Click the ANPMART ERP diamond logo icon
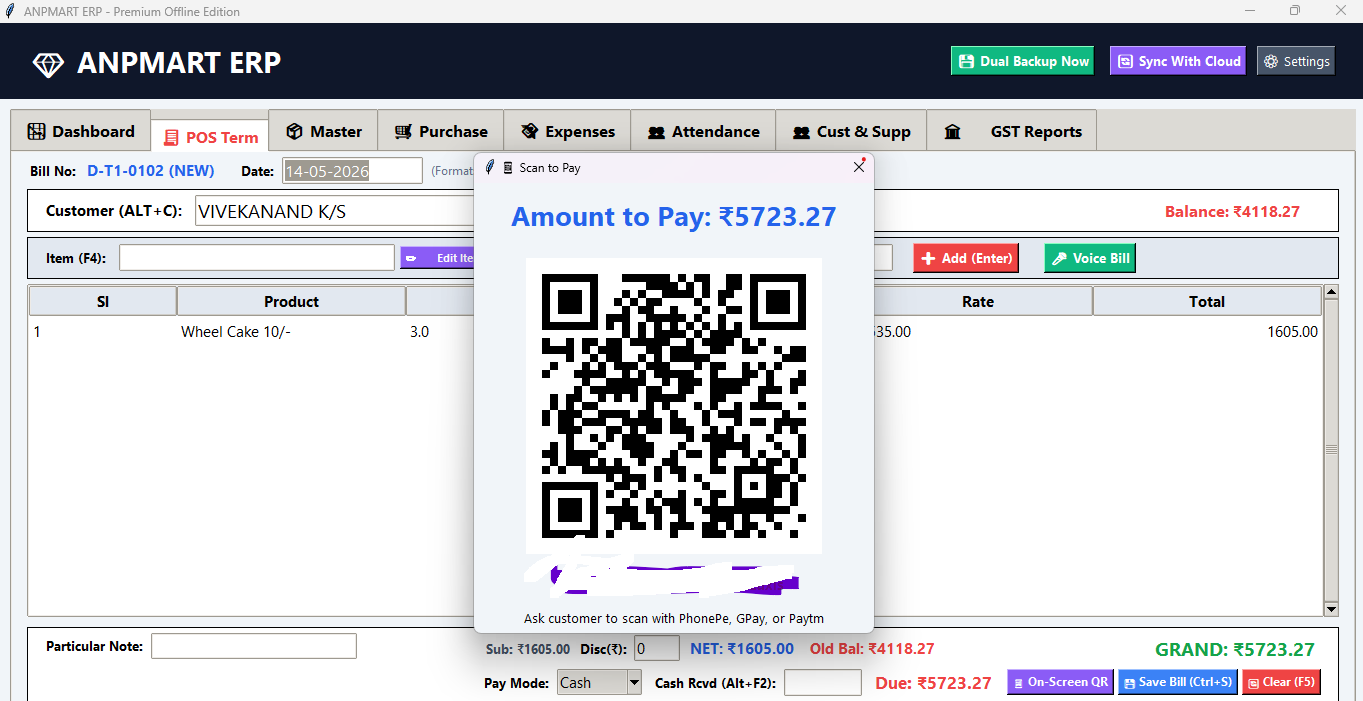This screenshot has width=1363, height=701. click(48, 64)
